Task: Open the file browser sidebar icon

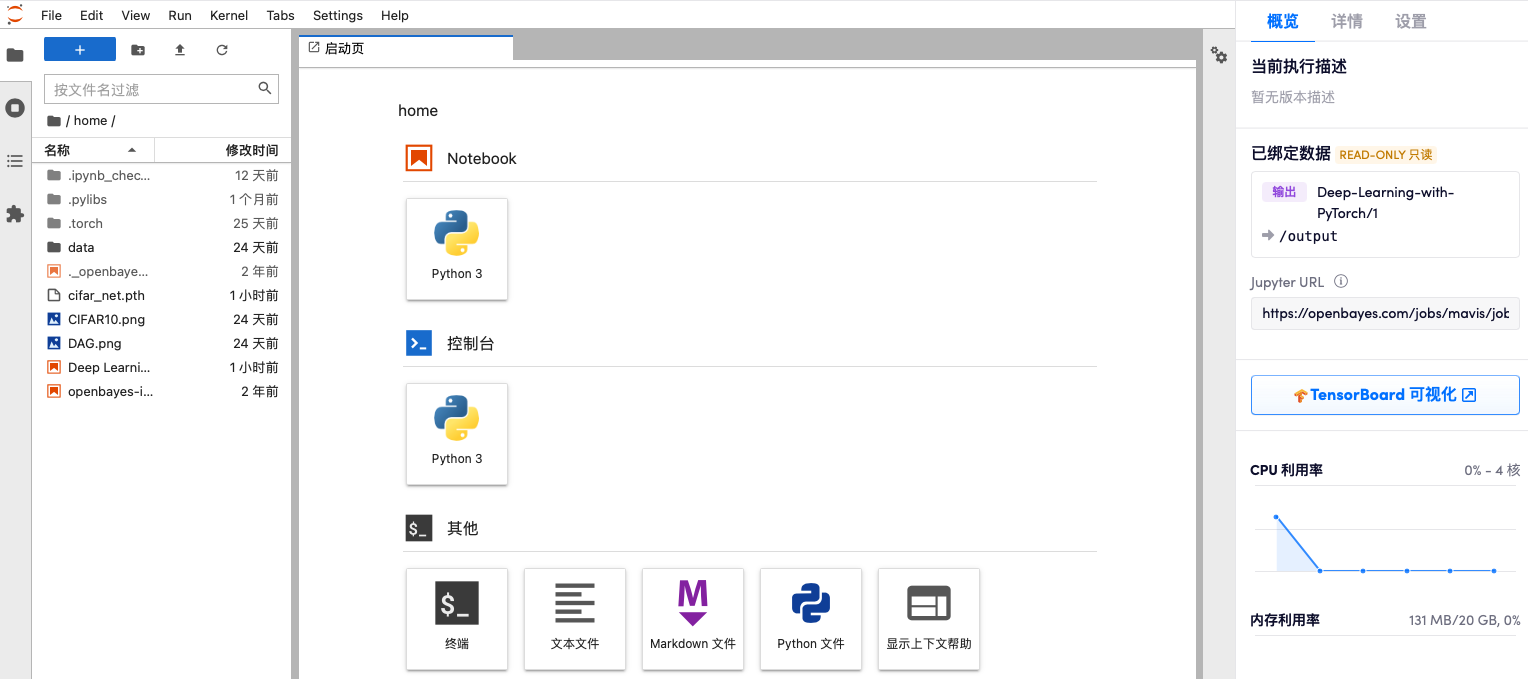Action: 15,55
